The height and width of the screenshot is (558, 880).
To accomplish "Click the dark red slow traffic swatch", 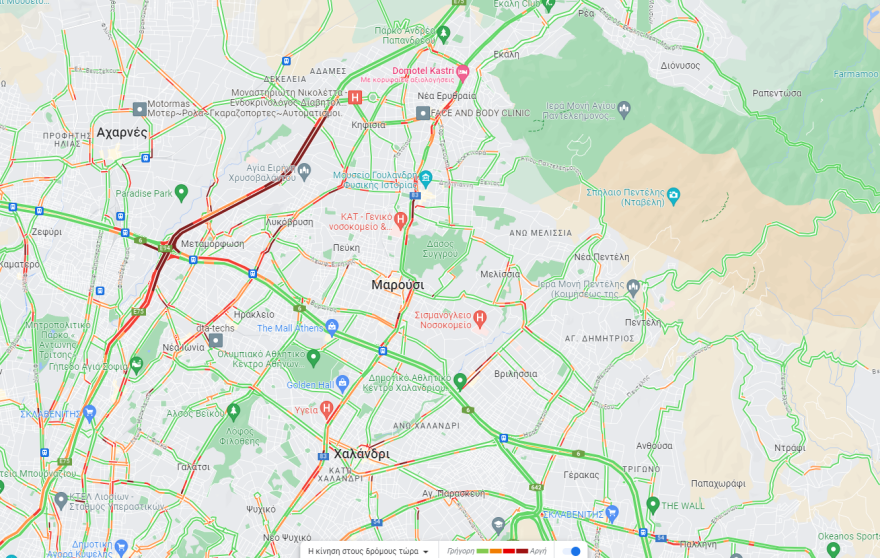I will 522,551.
